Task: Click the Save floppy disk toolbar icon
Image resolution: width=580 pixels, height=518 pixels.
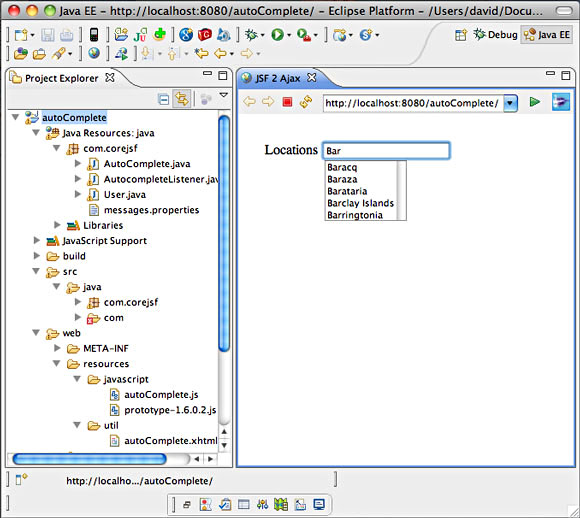Action: coord(48,35)
